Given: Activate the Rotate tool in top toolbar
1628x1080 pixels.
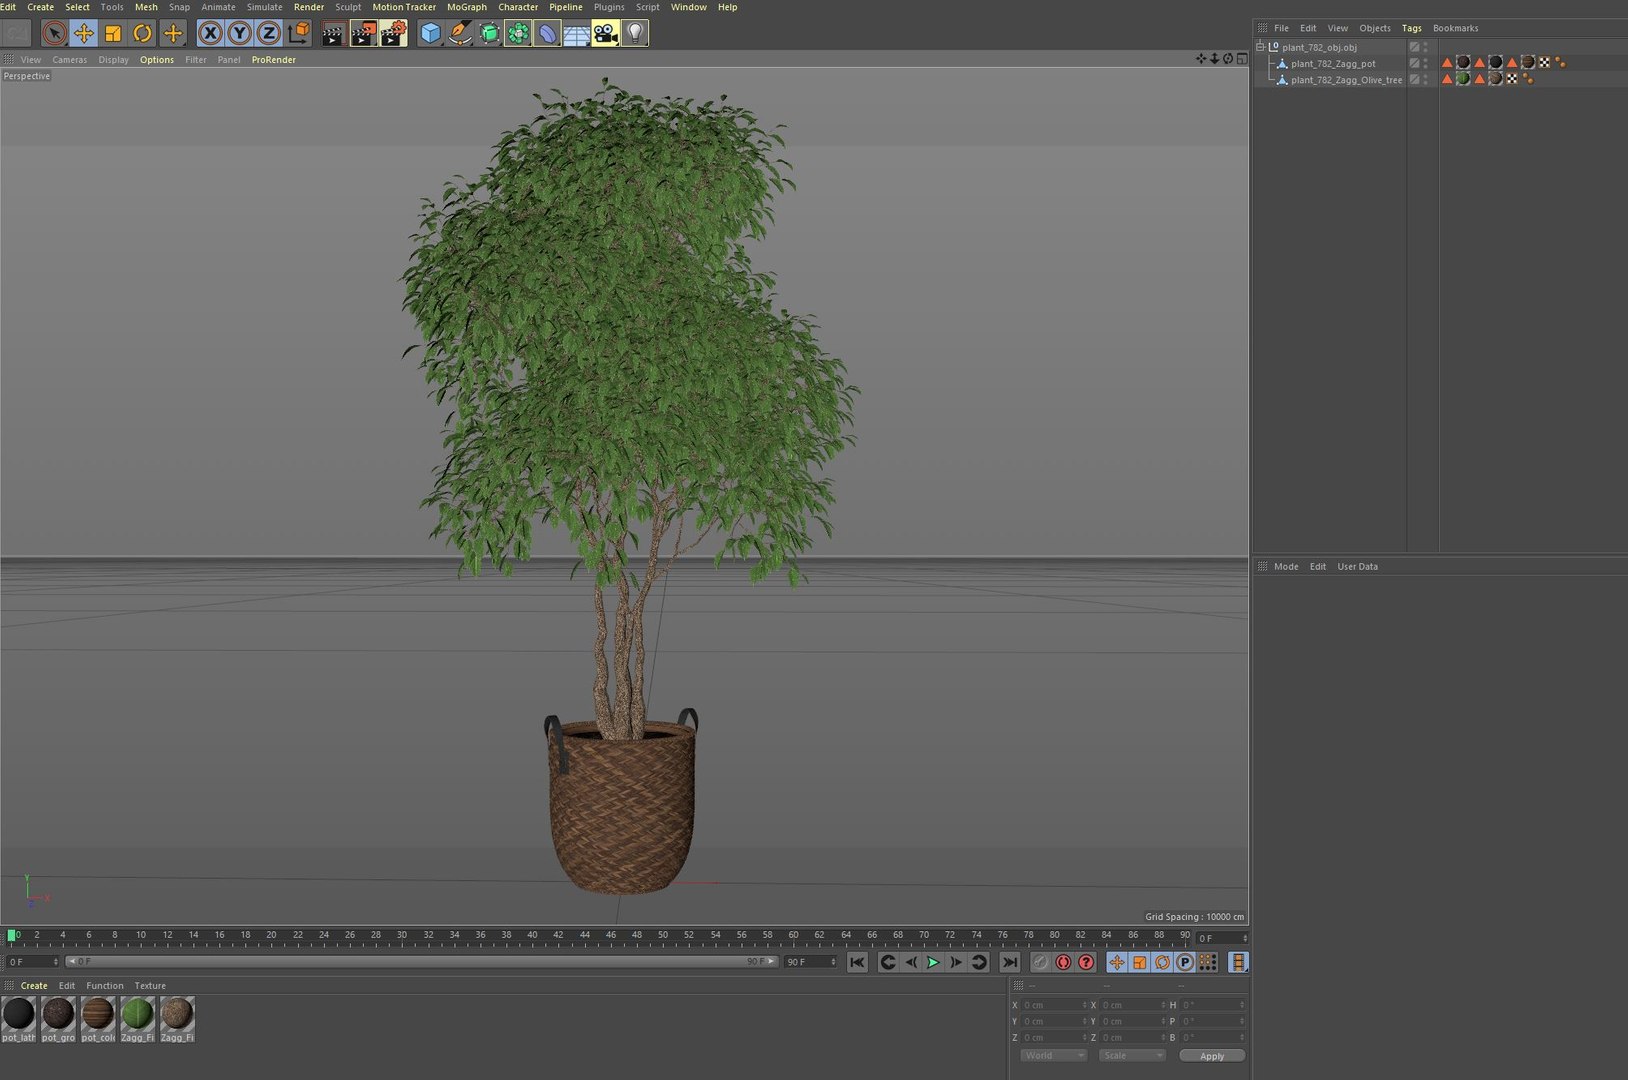Looking at the screenshot, I should point(143,34).
